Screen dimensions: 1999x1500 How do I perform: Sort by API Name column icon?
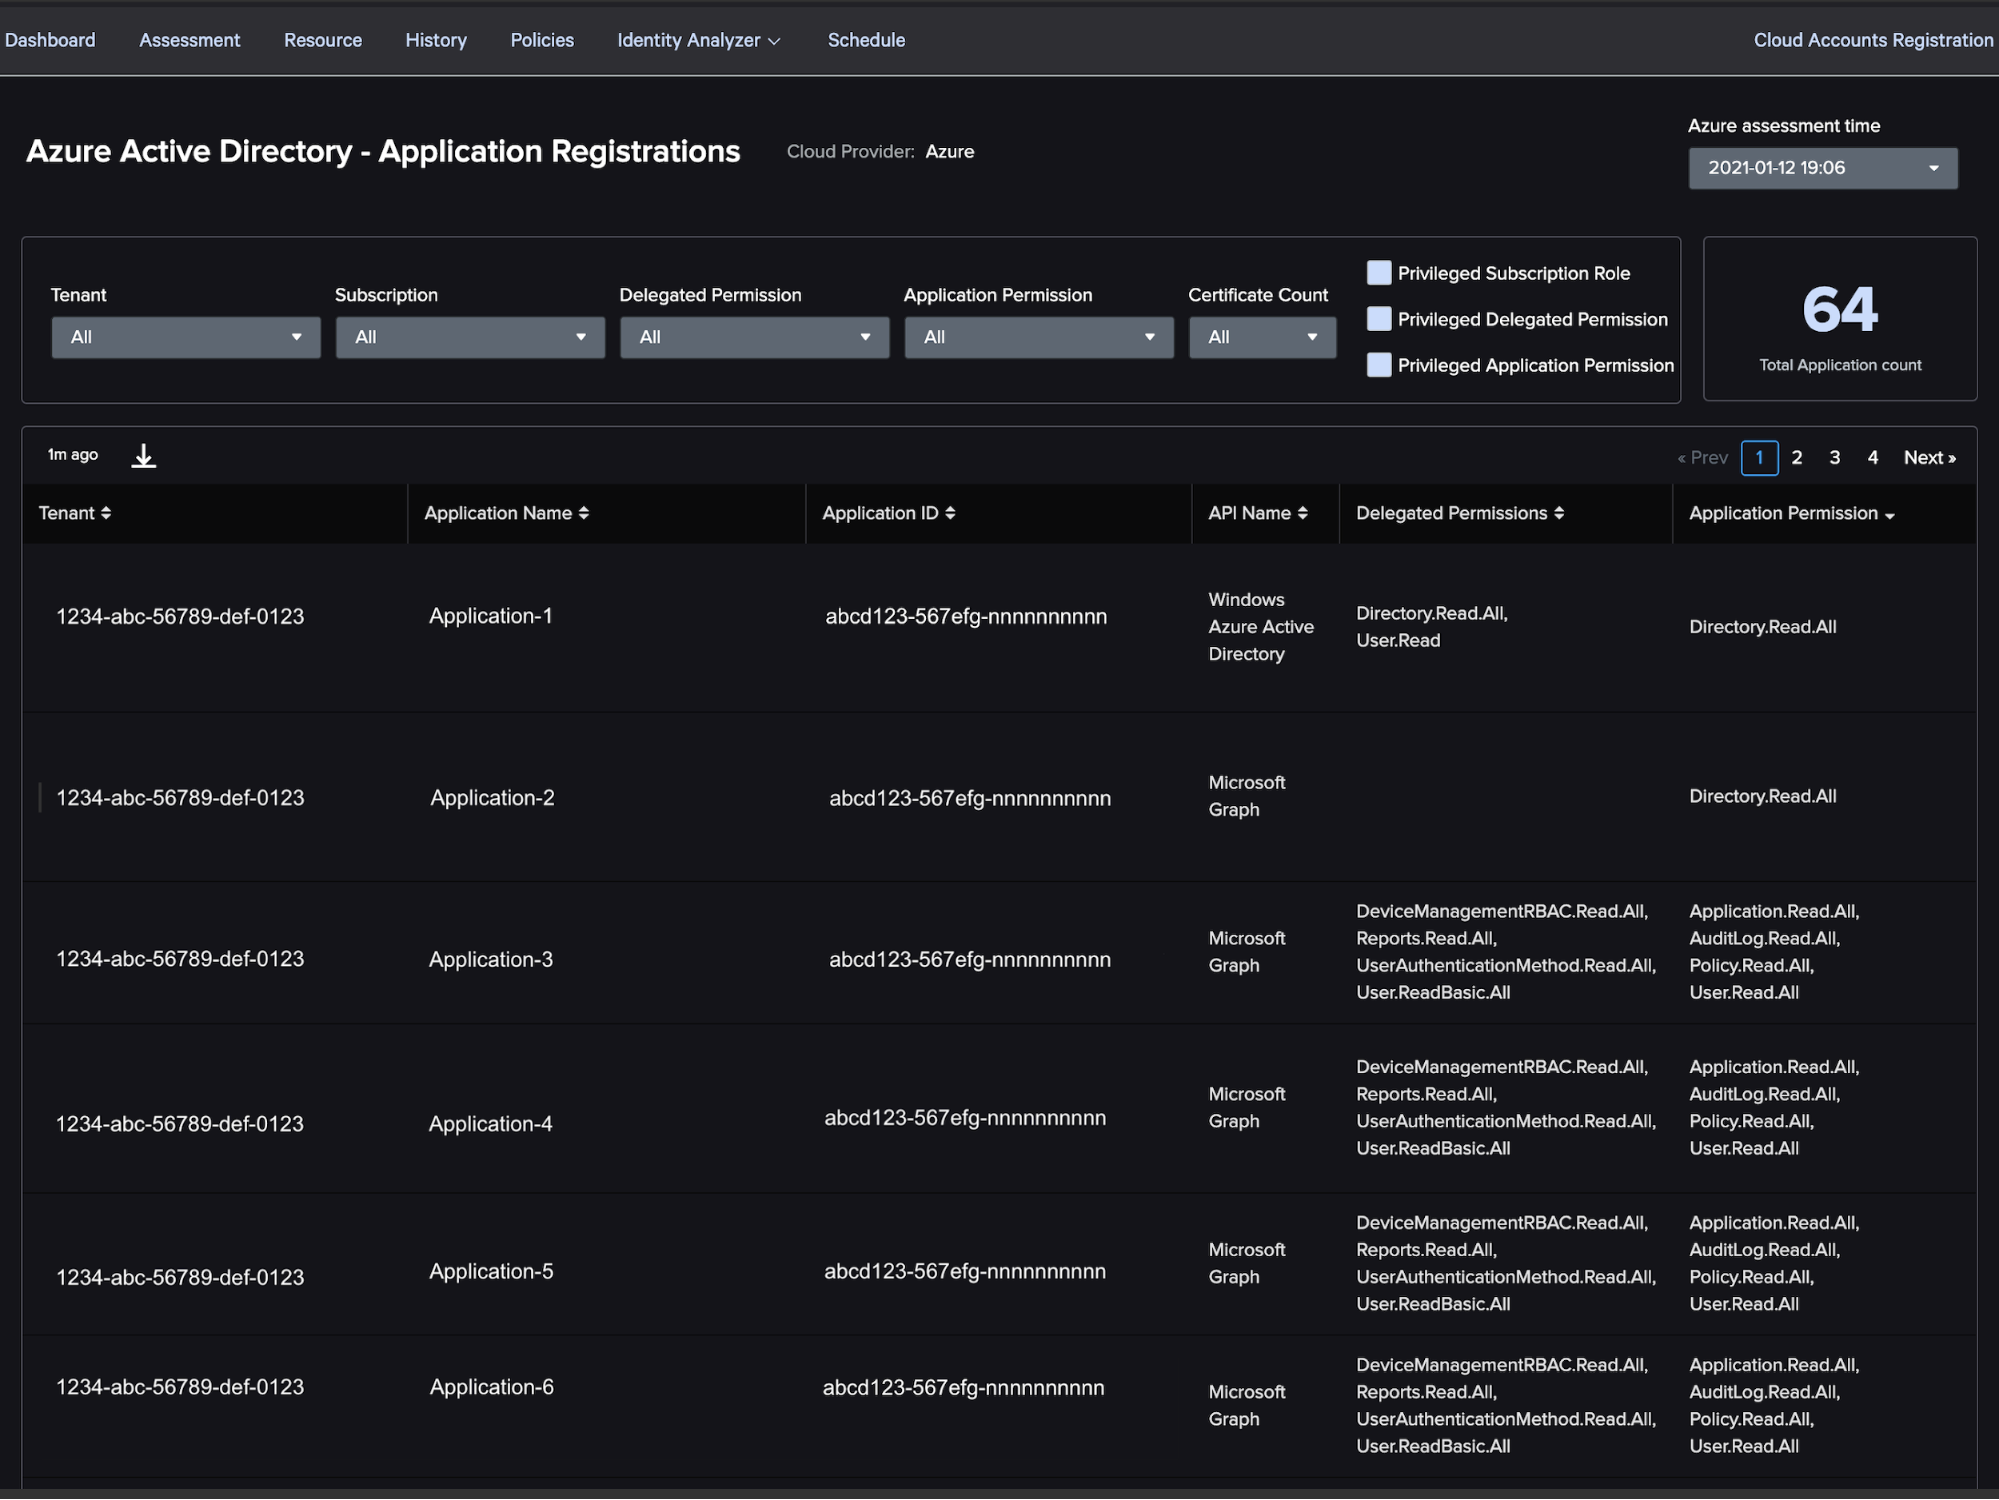(1302, 513)
